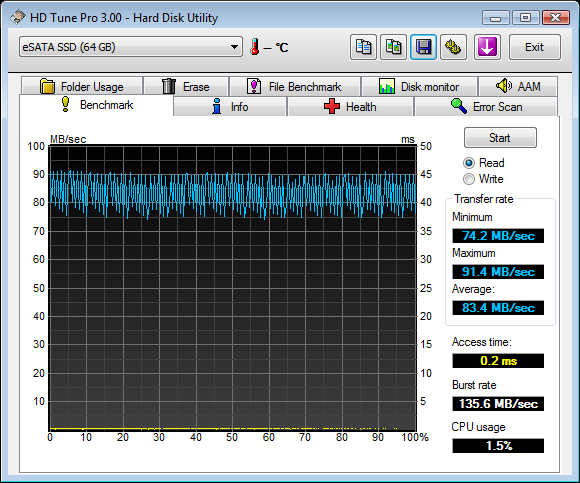Open the eSATA SSD (64 GB) drive selector
The image size is (580, 483).
point(131,47)
